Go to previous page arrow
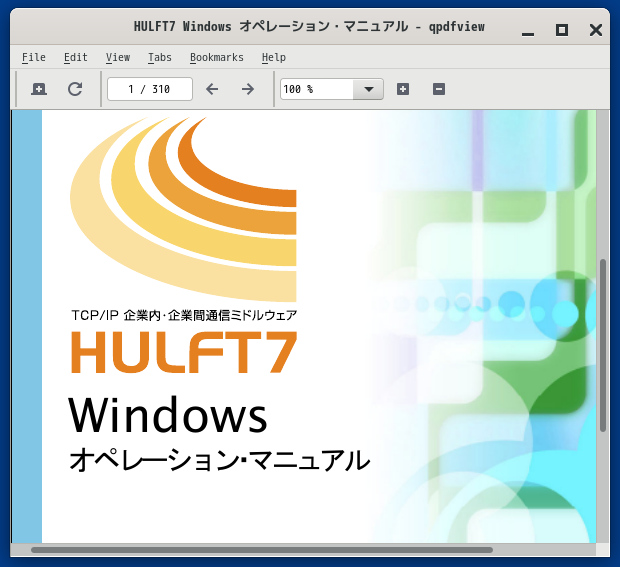Image resolution: width=620 pixels, height=567 pixels. (212, 89)
